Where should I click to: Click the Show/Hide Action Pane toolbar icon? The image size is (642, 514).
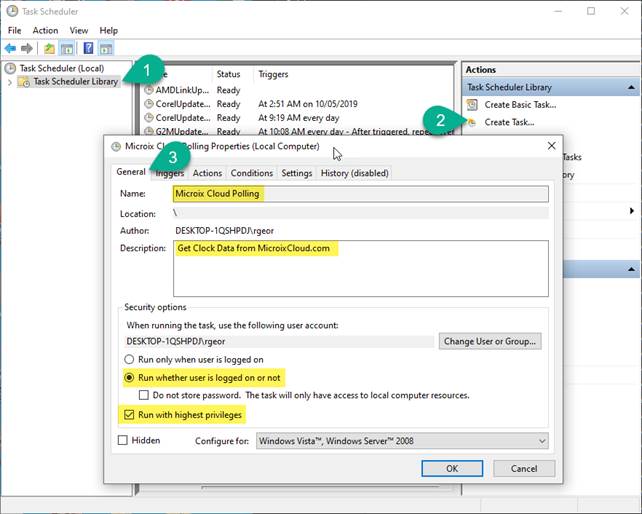pyautogui.click(x=106, y=48)
